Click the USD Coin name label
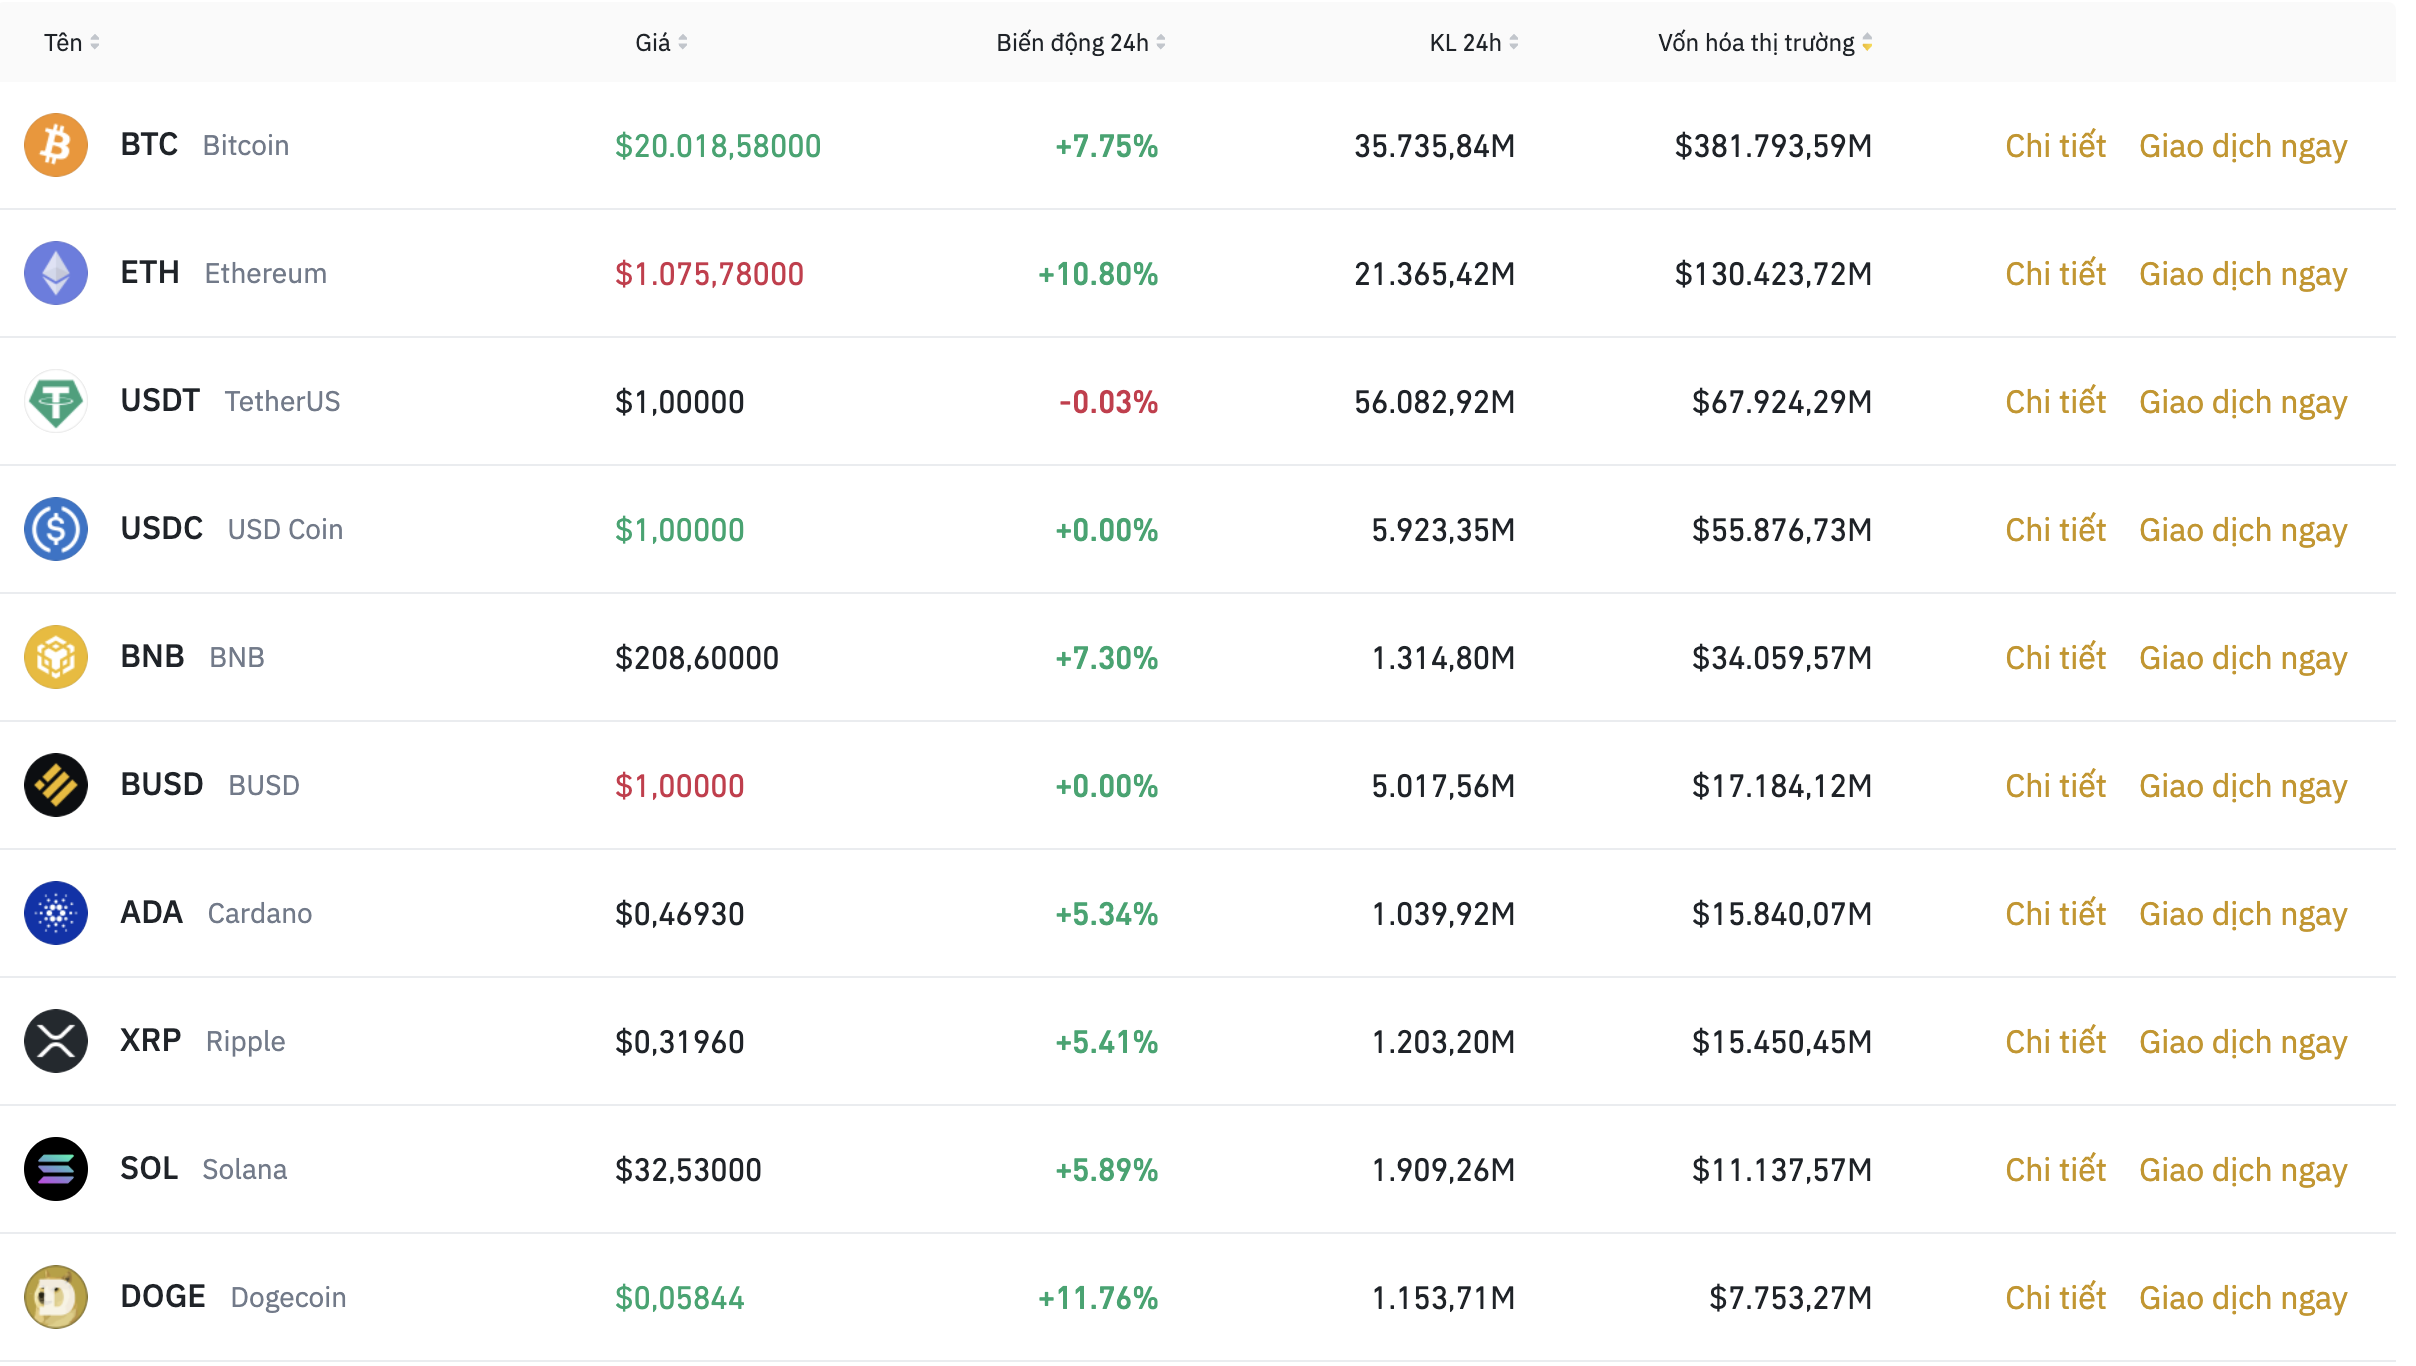Screen dimensions: 2416x1366 coord(285,530)
